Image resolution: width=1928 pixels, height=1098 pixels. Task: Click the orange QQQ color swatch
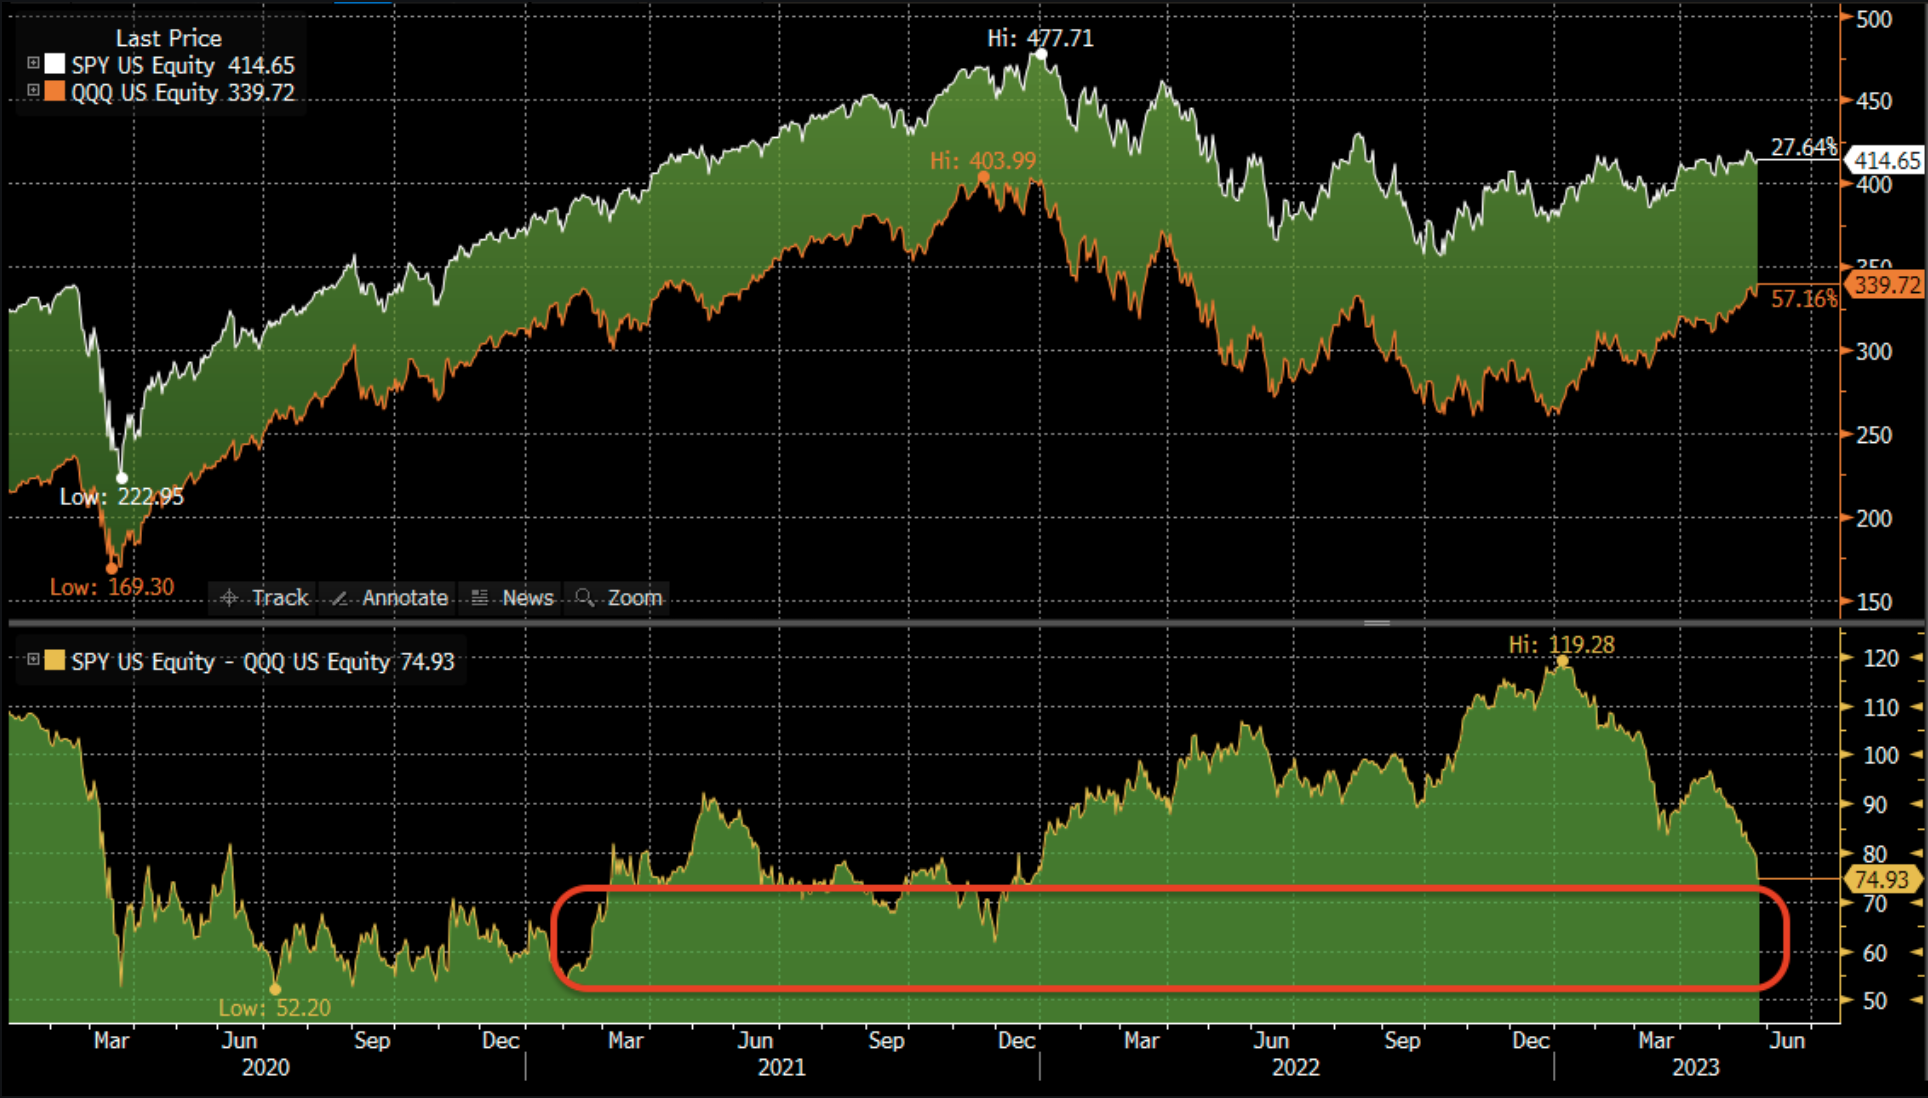pos(55,91)
